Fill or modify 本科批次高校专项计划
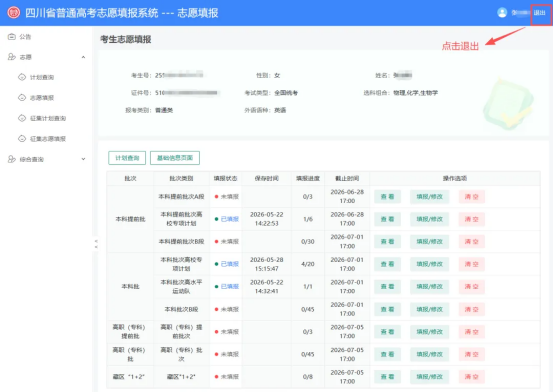This screenshot has width=553, height=392. 429,264
